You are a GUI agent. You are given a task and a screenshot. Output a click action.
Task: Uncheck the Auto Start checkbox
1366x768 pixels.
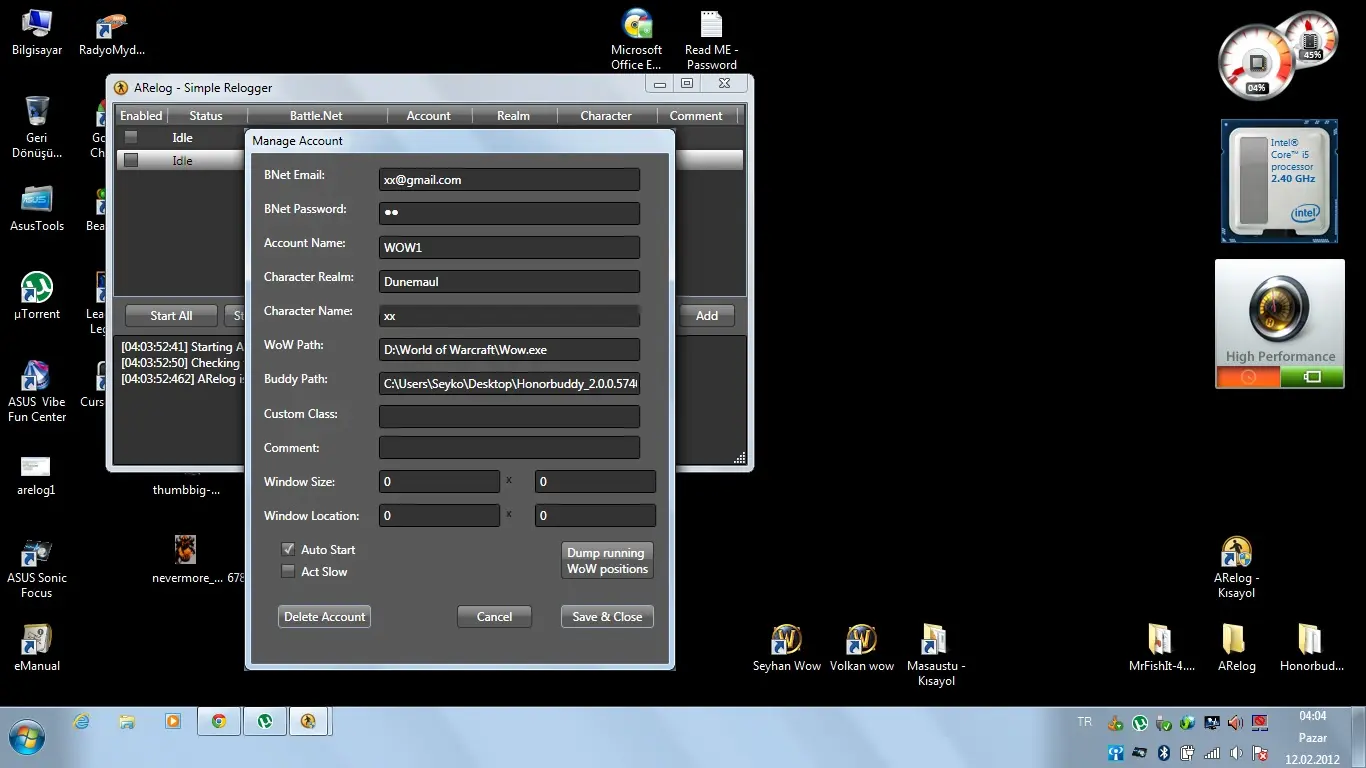[288, 550]
